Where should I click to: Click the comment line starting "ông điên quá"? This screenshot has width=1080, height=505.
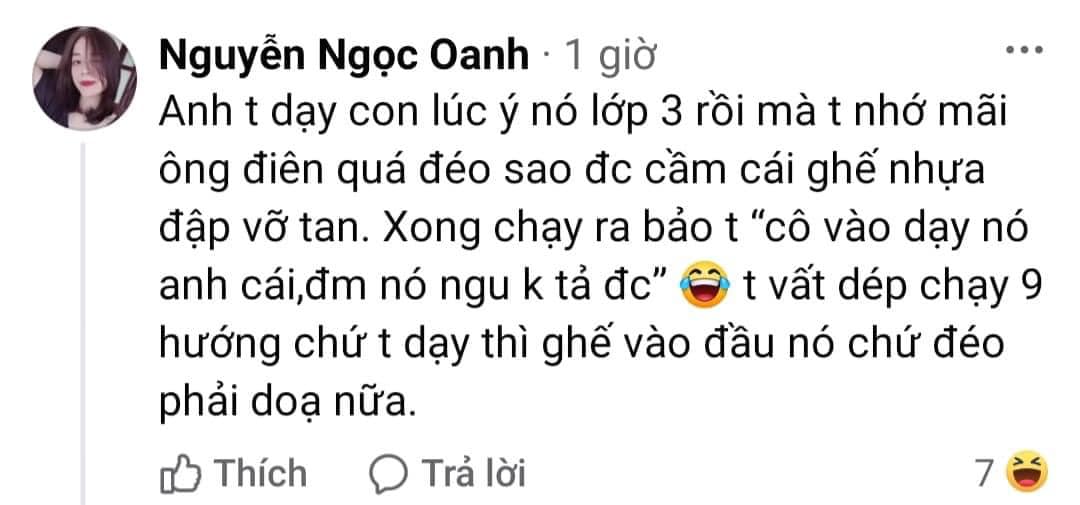(x=572, y=172)
